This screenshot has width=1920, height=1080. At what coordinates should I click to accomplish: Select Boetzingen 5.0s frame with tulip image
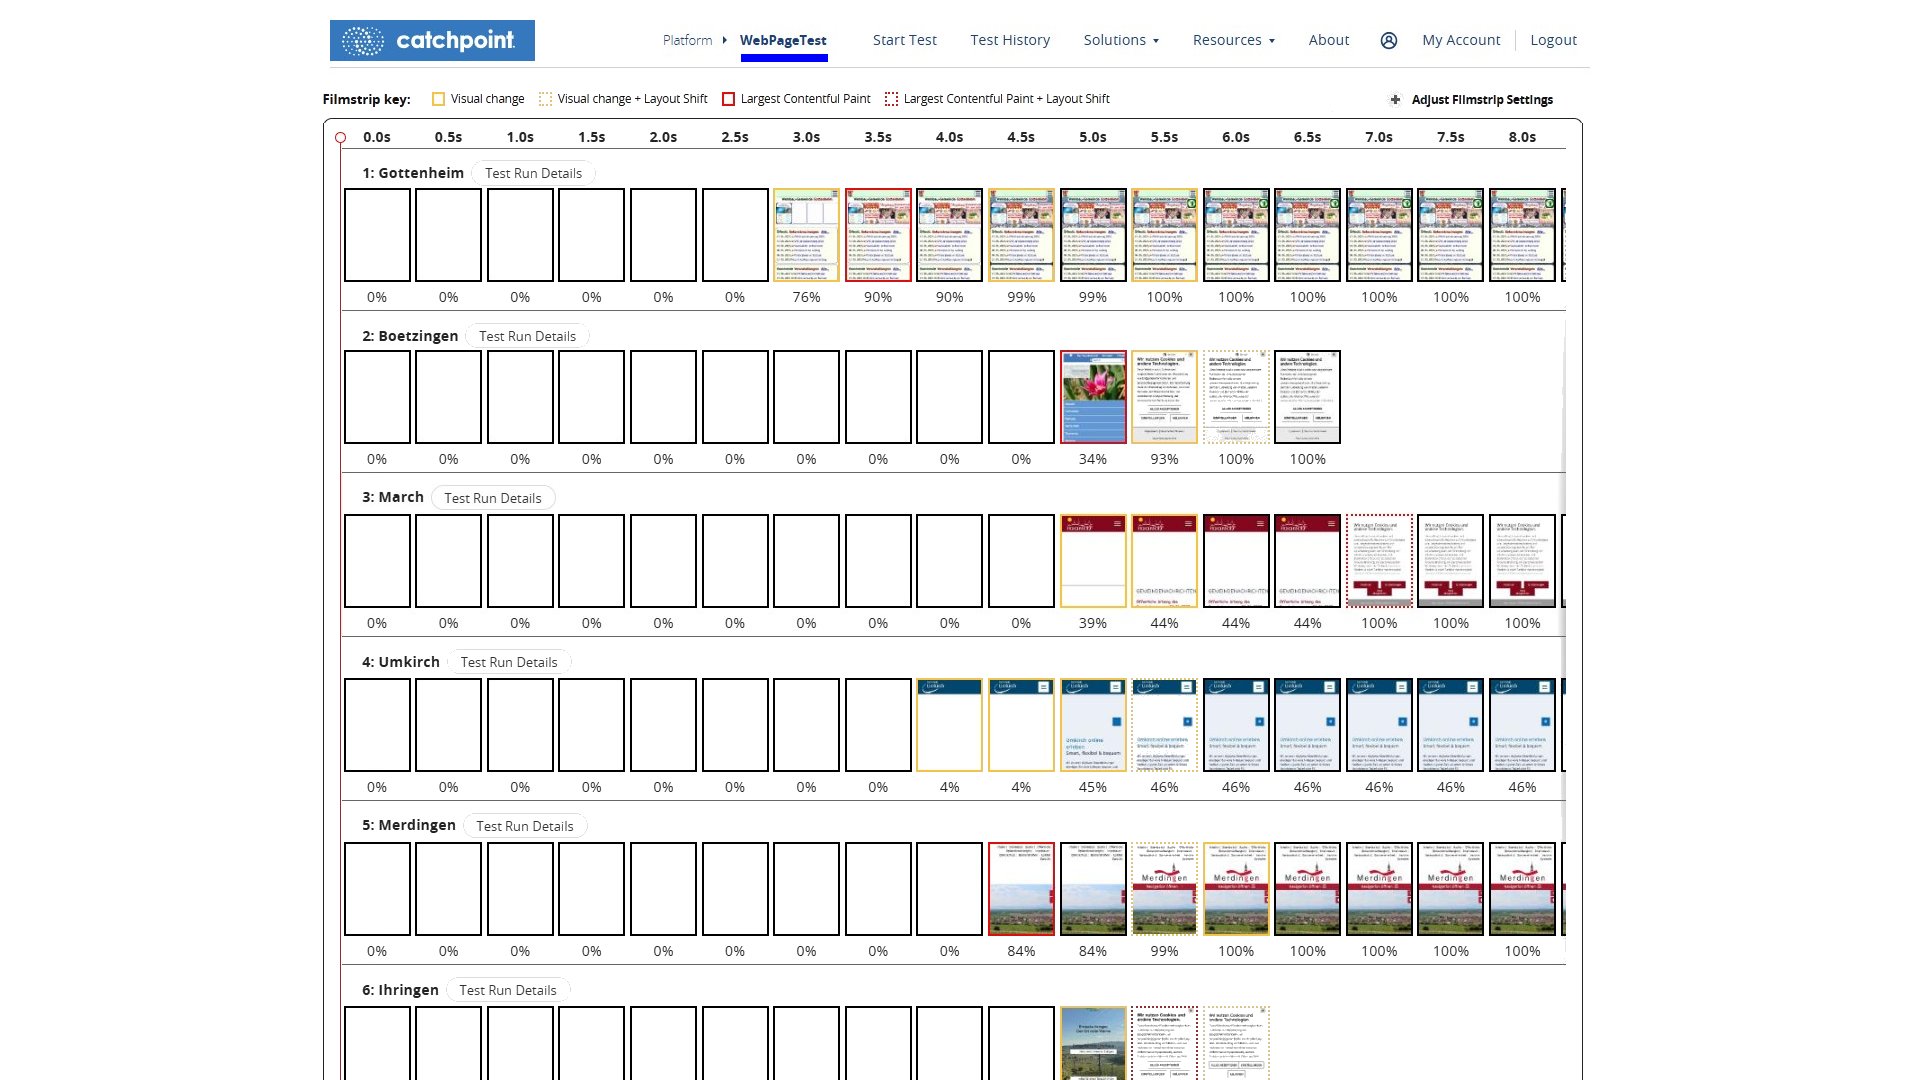pos(1092,397)
